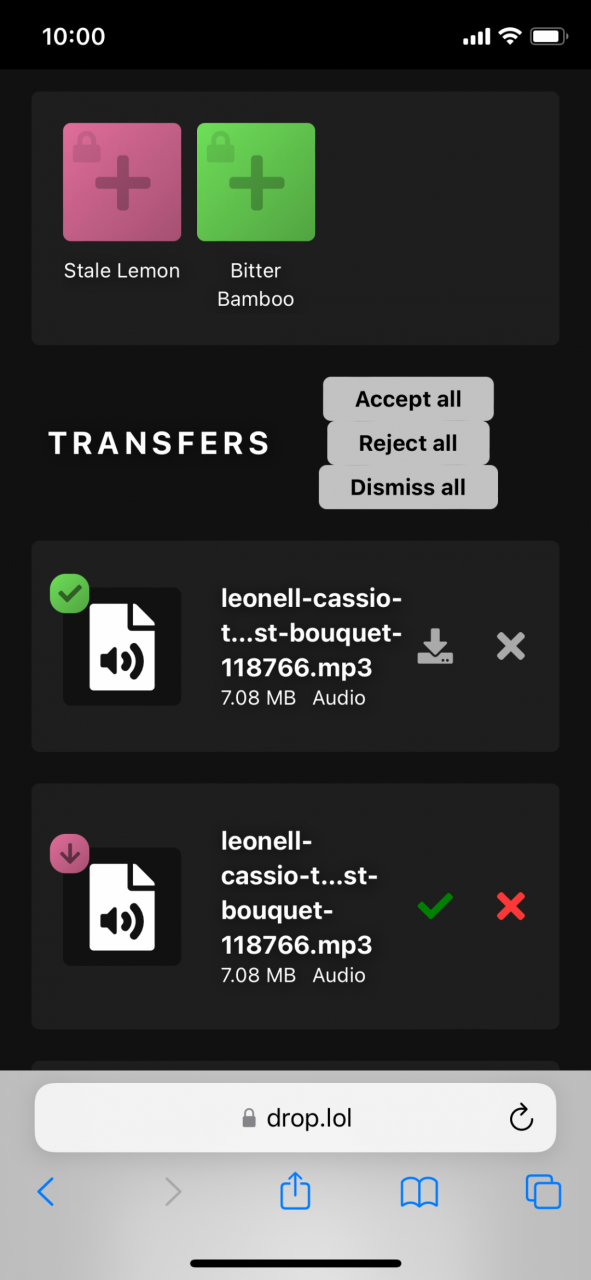The width and height of the screenshot is (591, 1280).
Task: Click the Reject all button
Action: [408, 443]
